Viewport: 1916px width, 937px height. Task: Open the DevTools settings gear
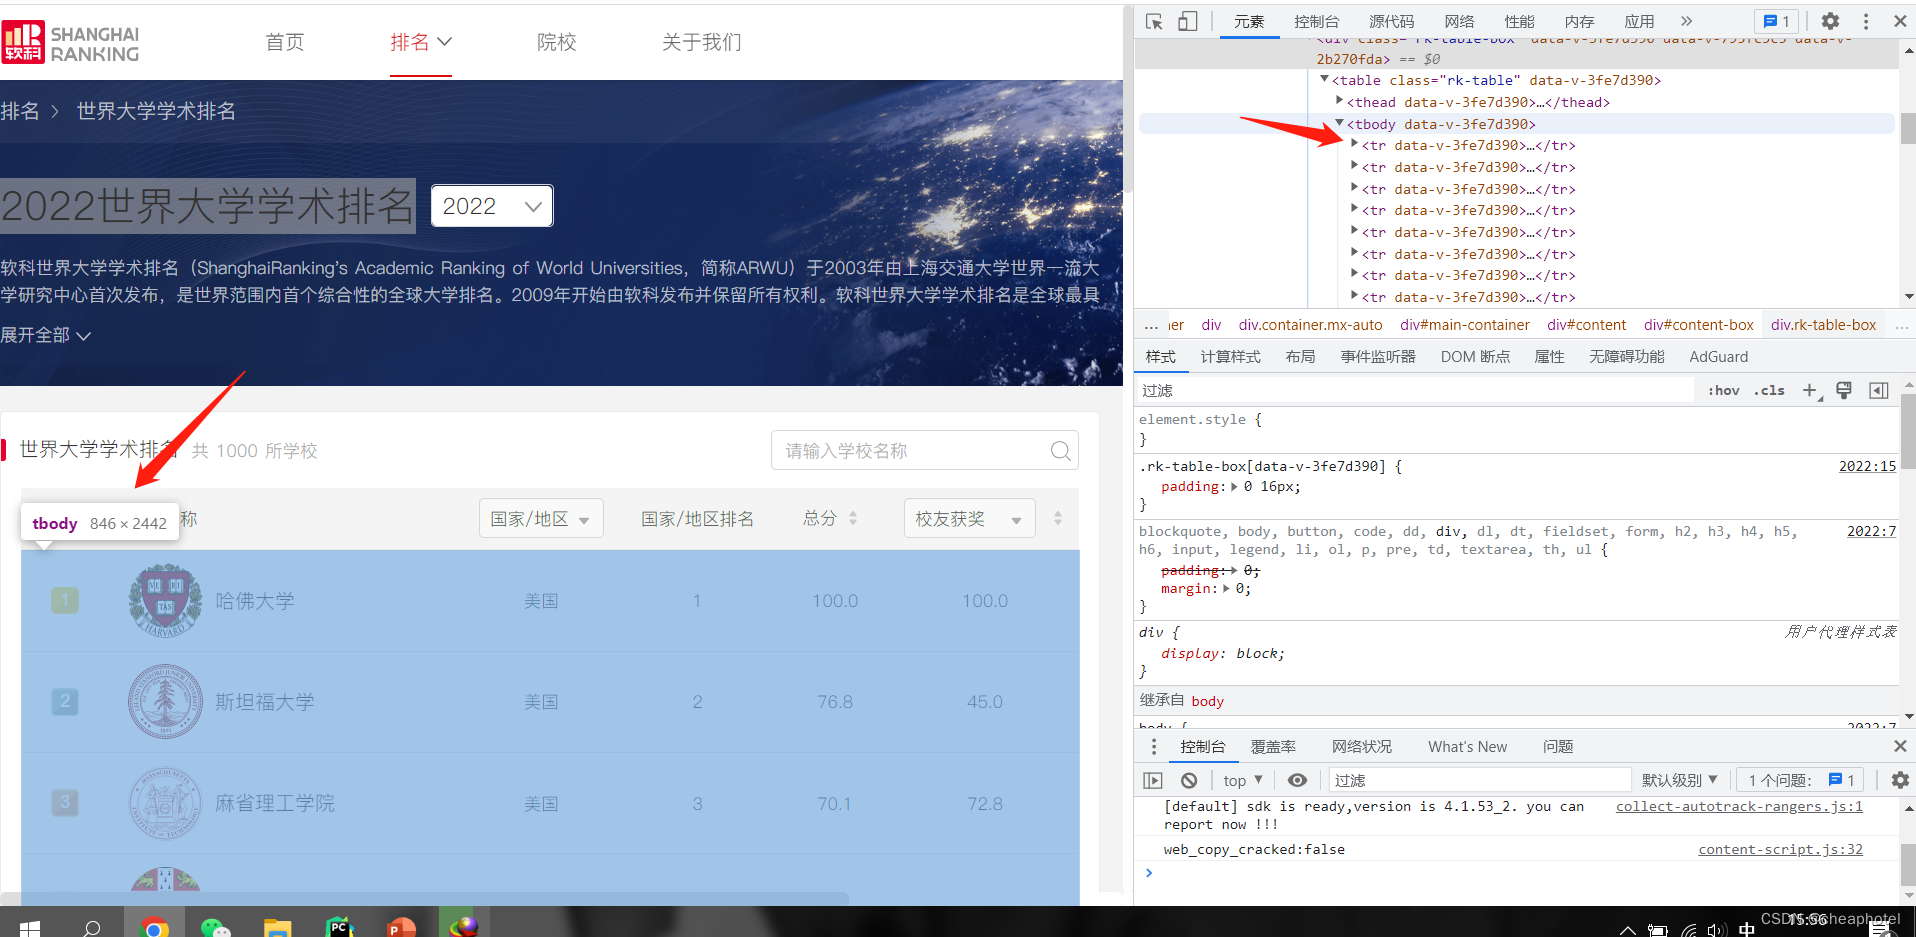(1830, 21)
